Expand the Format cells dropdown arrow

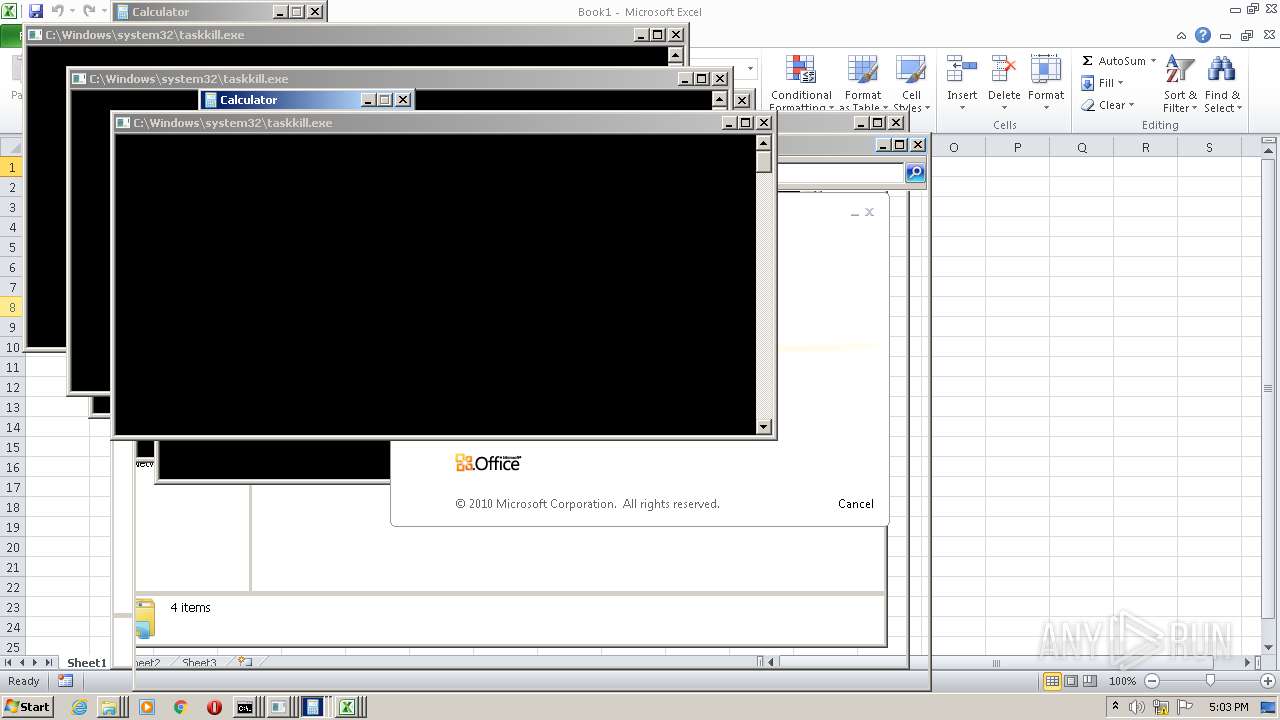[1046, 107]
